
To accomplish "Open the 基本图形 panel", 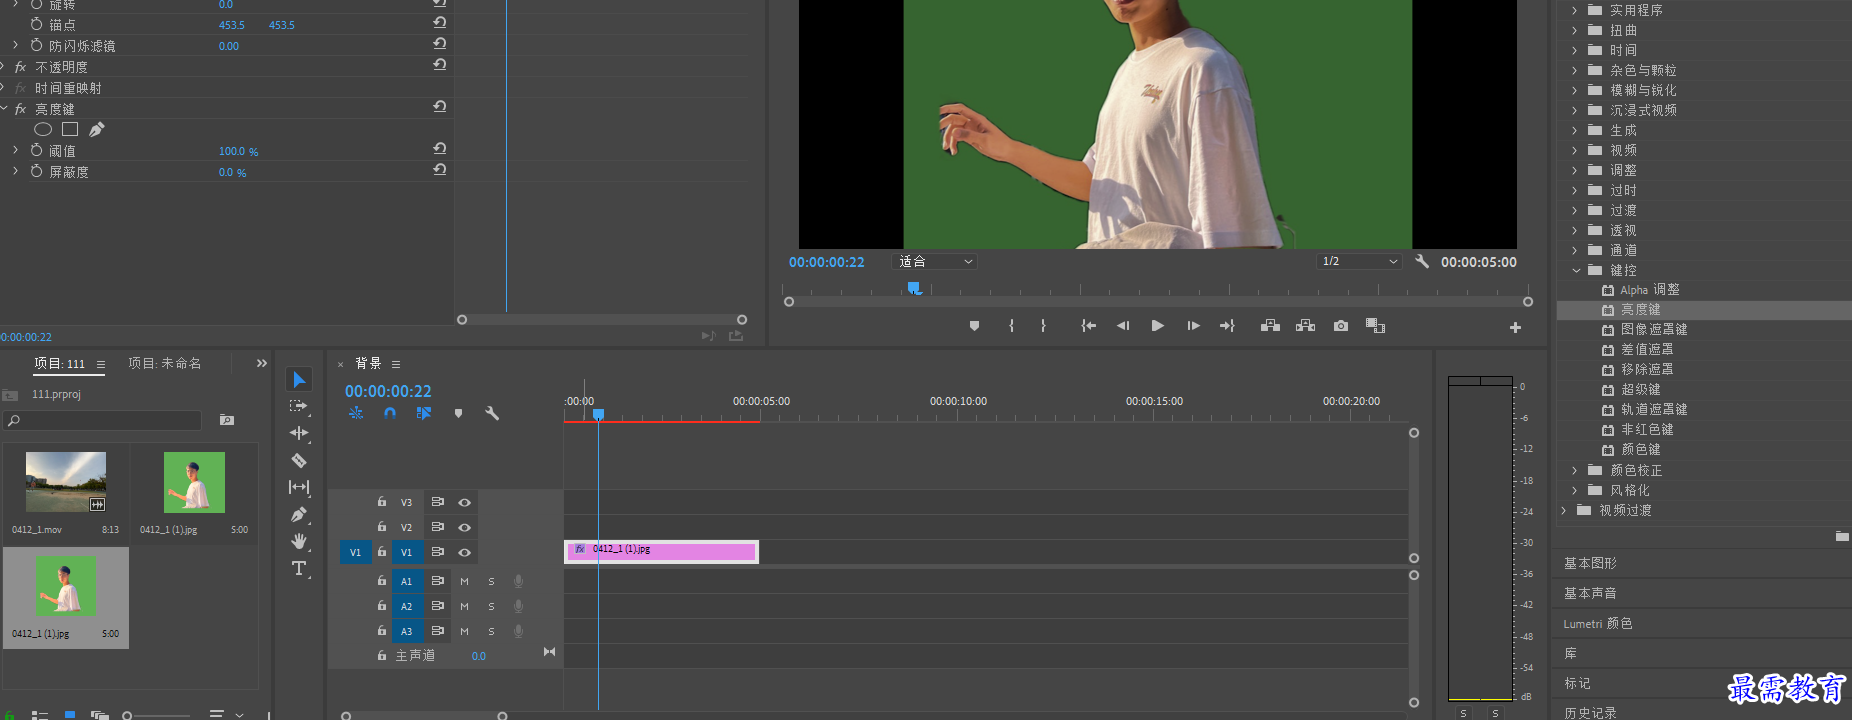I will coord(1590,563).
